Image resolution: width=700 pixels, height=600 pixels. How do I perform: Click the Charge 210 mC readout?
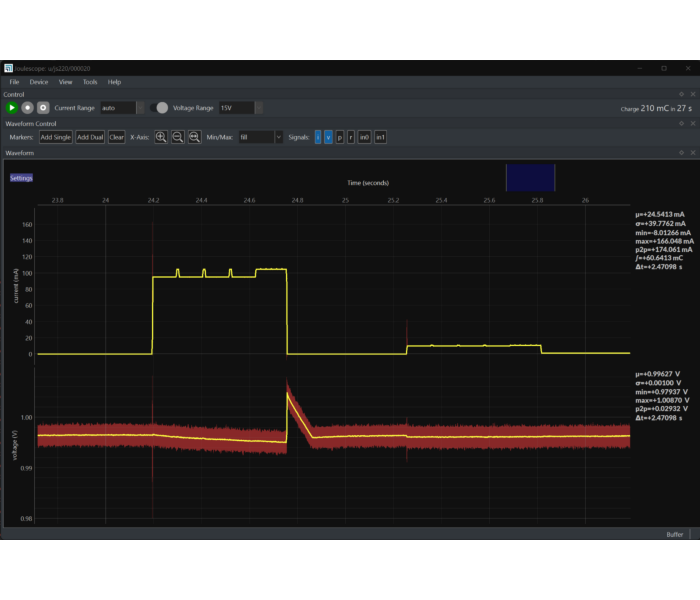tap(656, 108)
